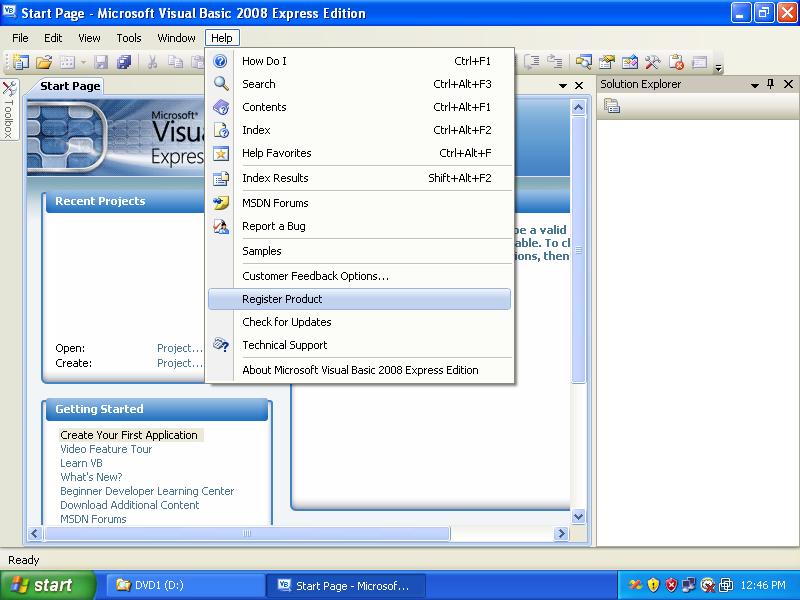800x600 pixels.
Task: Open the toolbar options overflow arrow
Action: (x=718, y=66)
